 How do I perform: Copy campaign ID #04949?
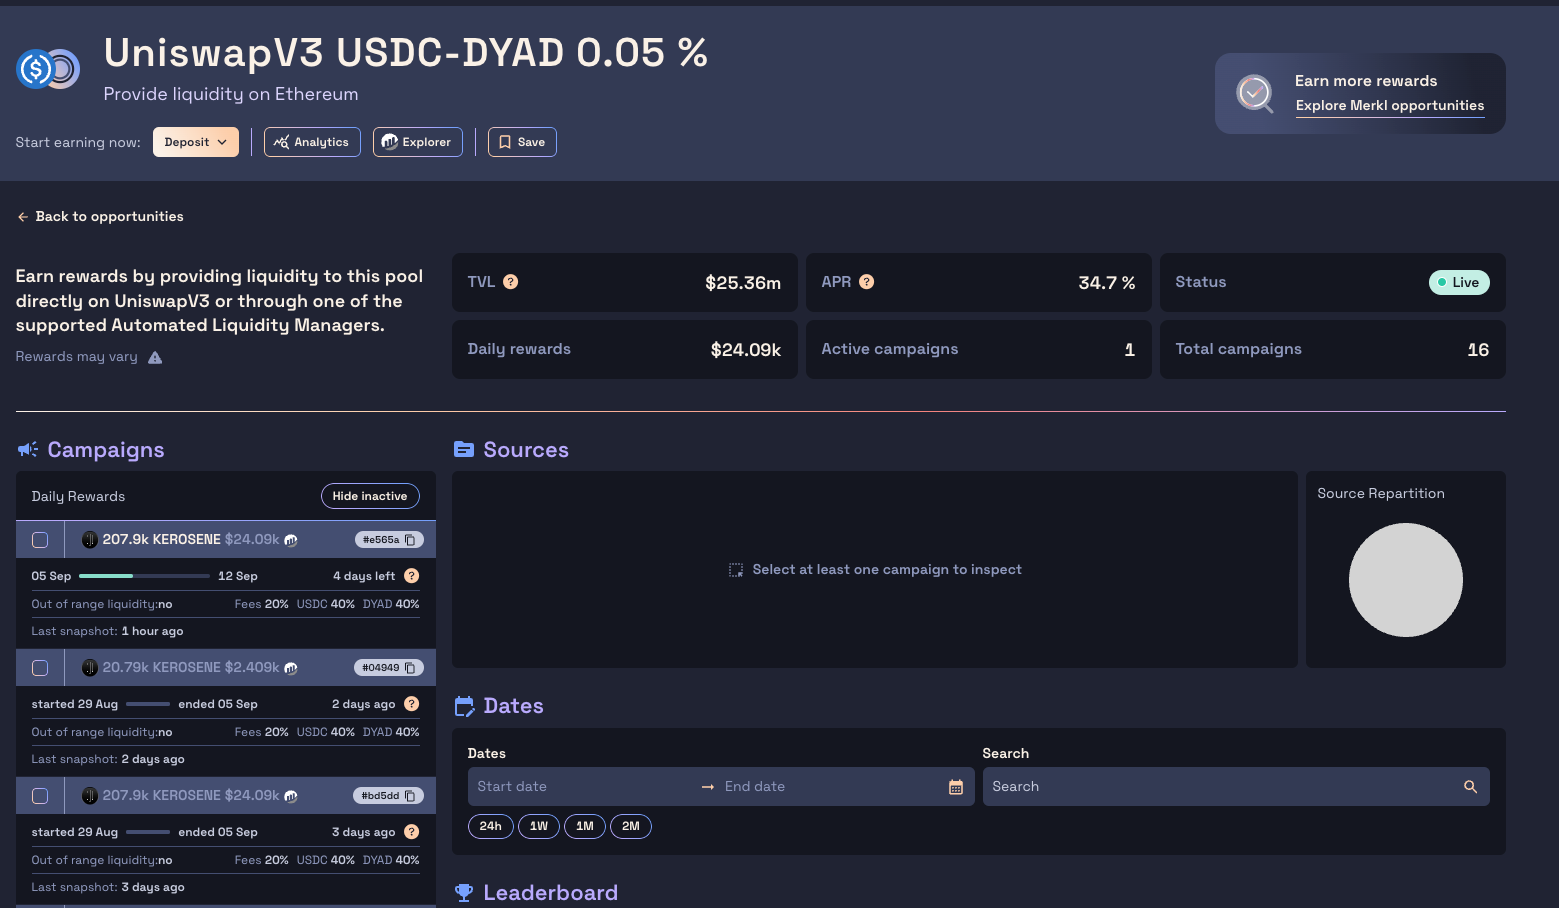[410, 668]
